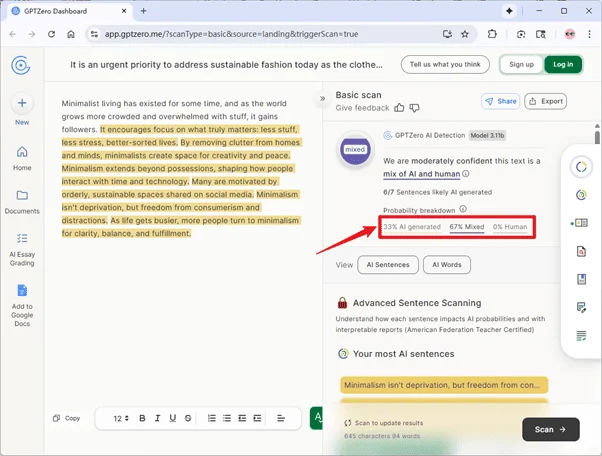Click '6/7 Sentences likely AI generated' text
The height and width of the screenshot is (456, 602).
point(437,192)
